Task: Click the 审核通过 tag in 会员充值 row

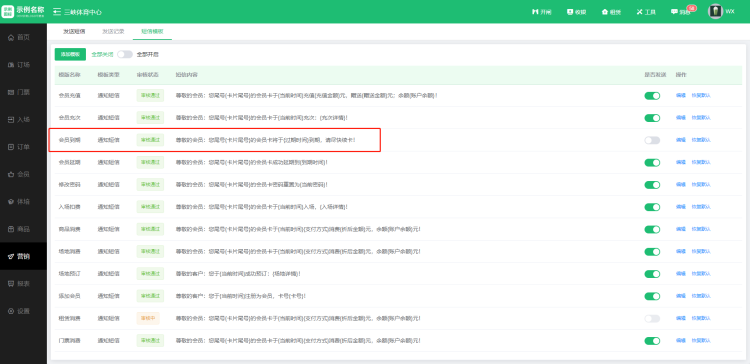Action: point(150,96)
